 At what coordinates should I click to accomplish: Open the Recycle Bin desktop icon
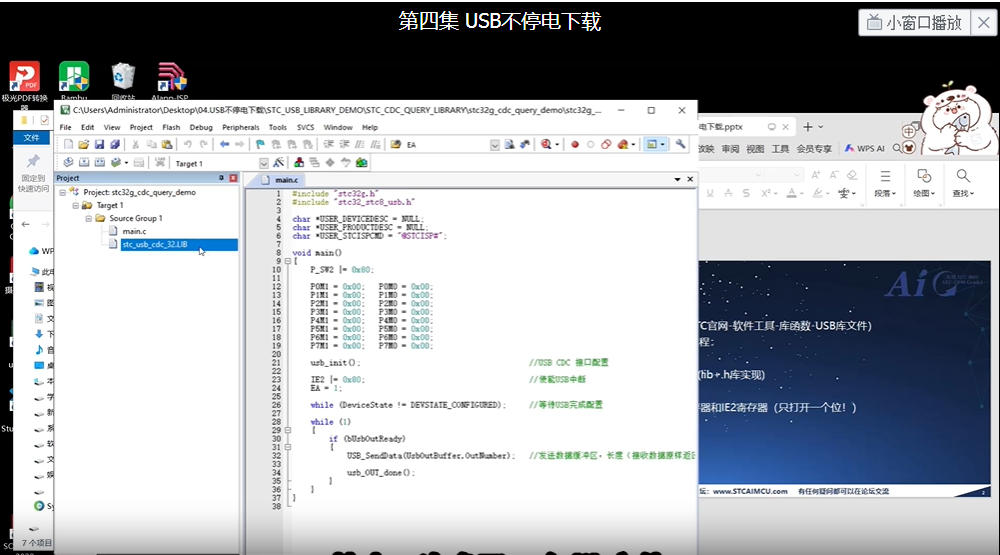pyautogui.click(x=123, y=81)
